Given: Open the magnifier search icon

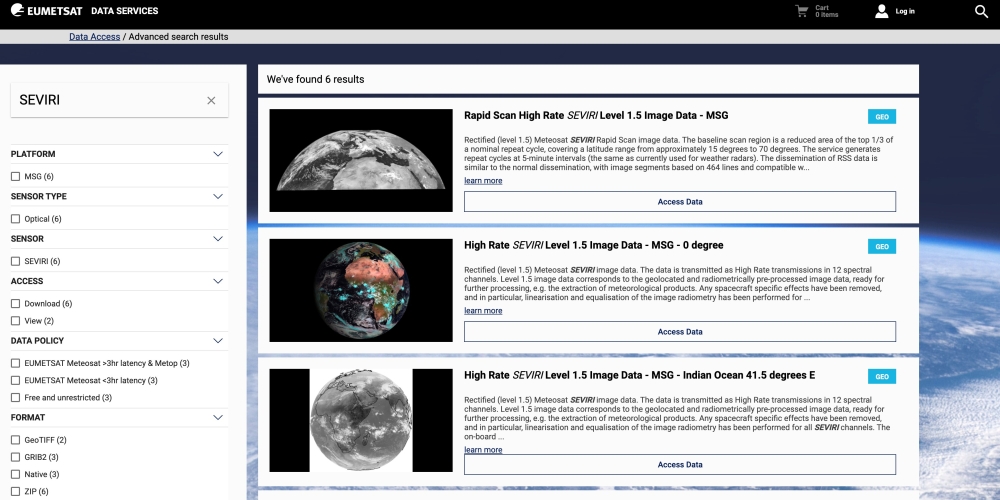Looking at the screenshot, I should click(x=982, y=11).
